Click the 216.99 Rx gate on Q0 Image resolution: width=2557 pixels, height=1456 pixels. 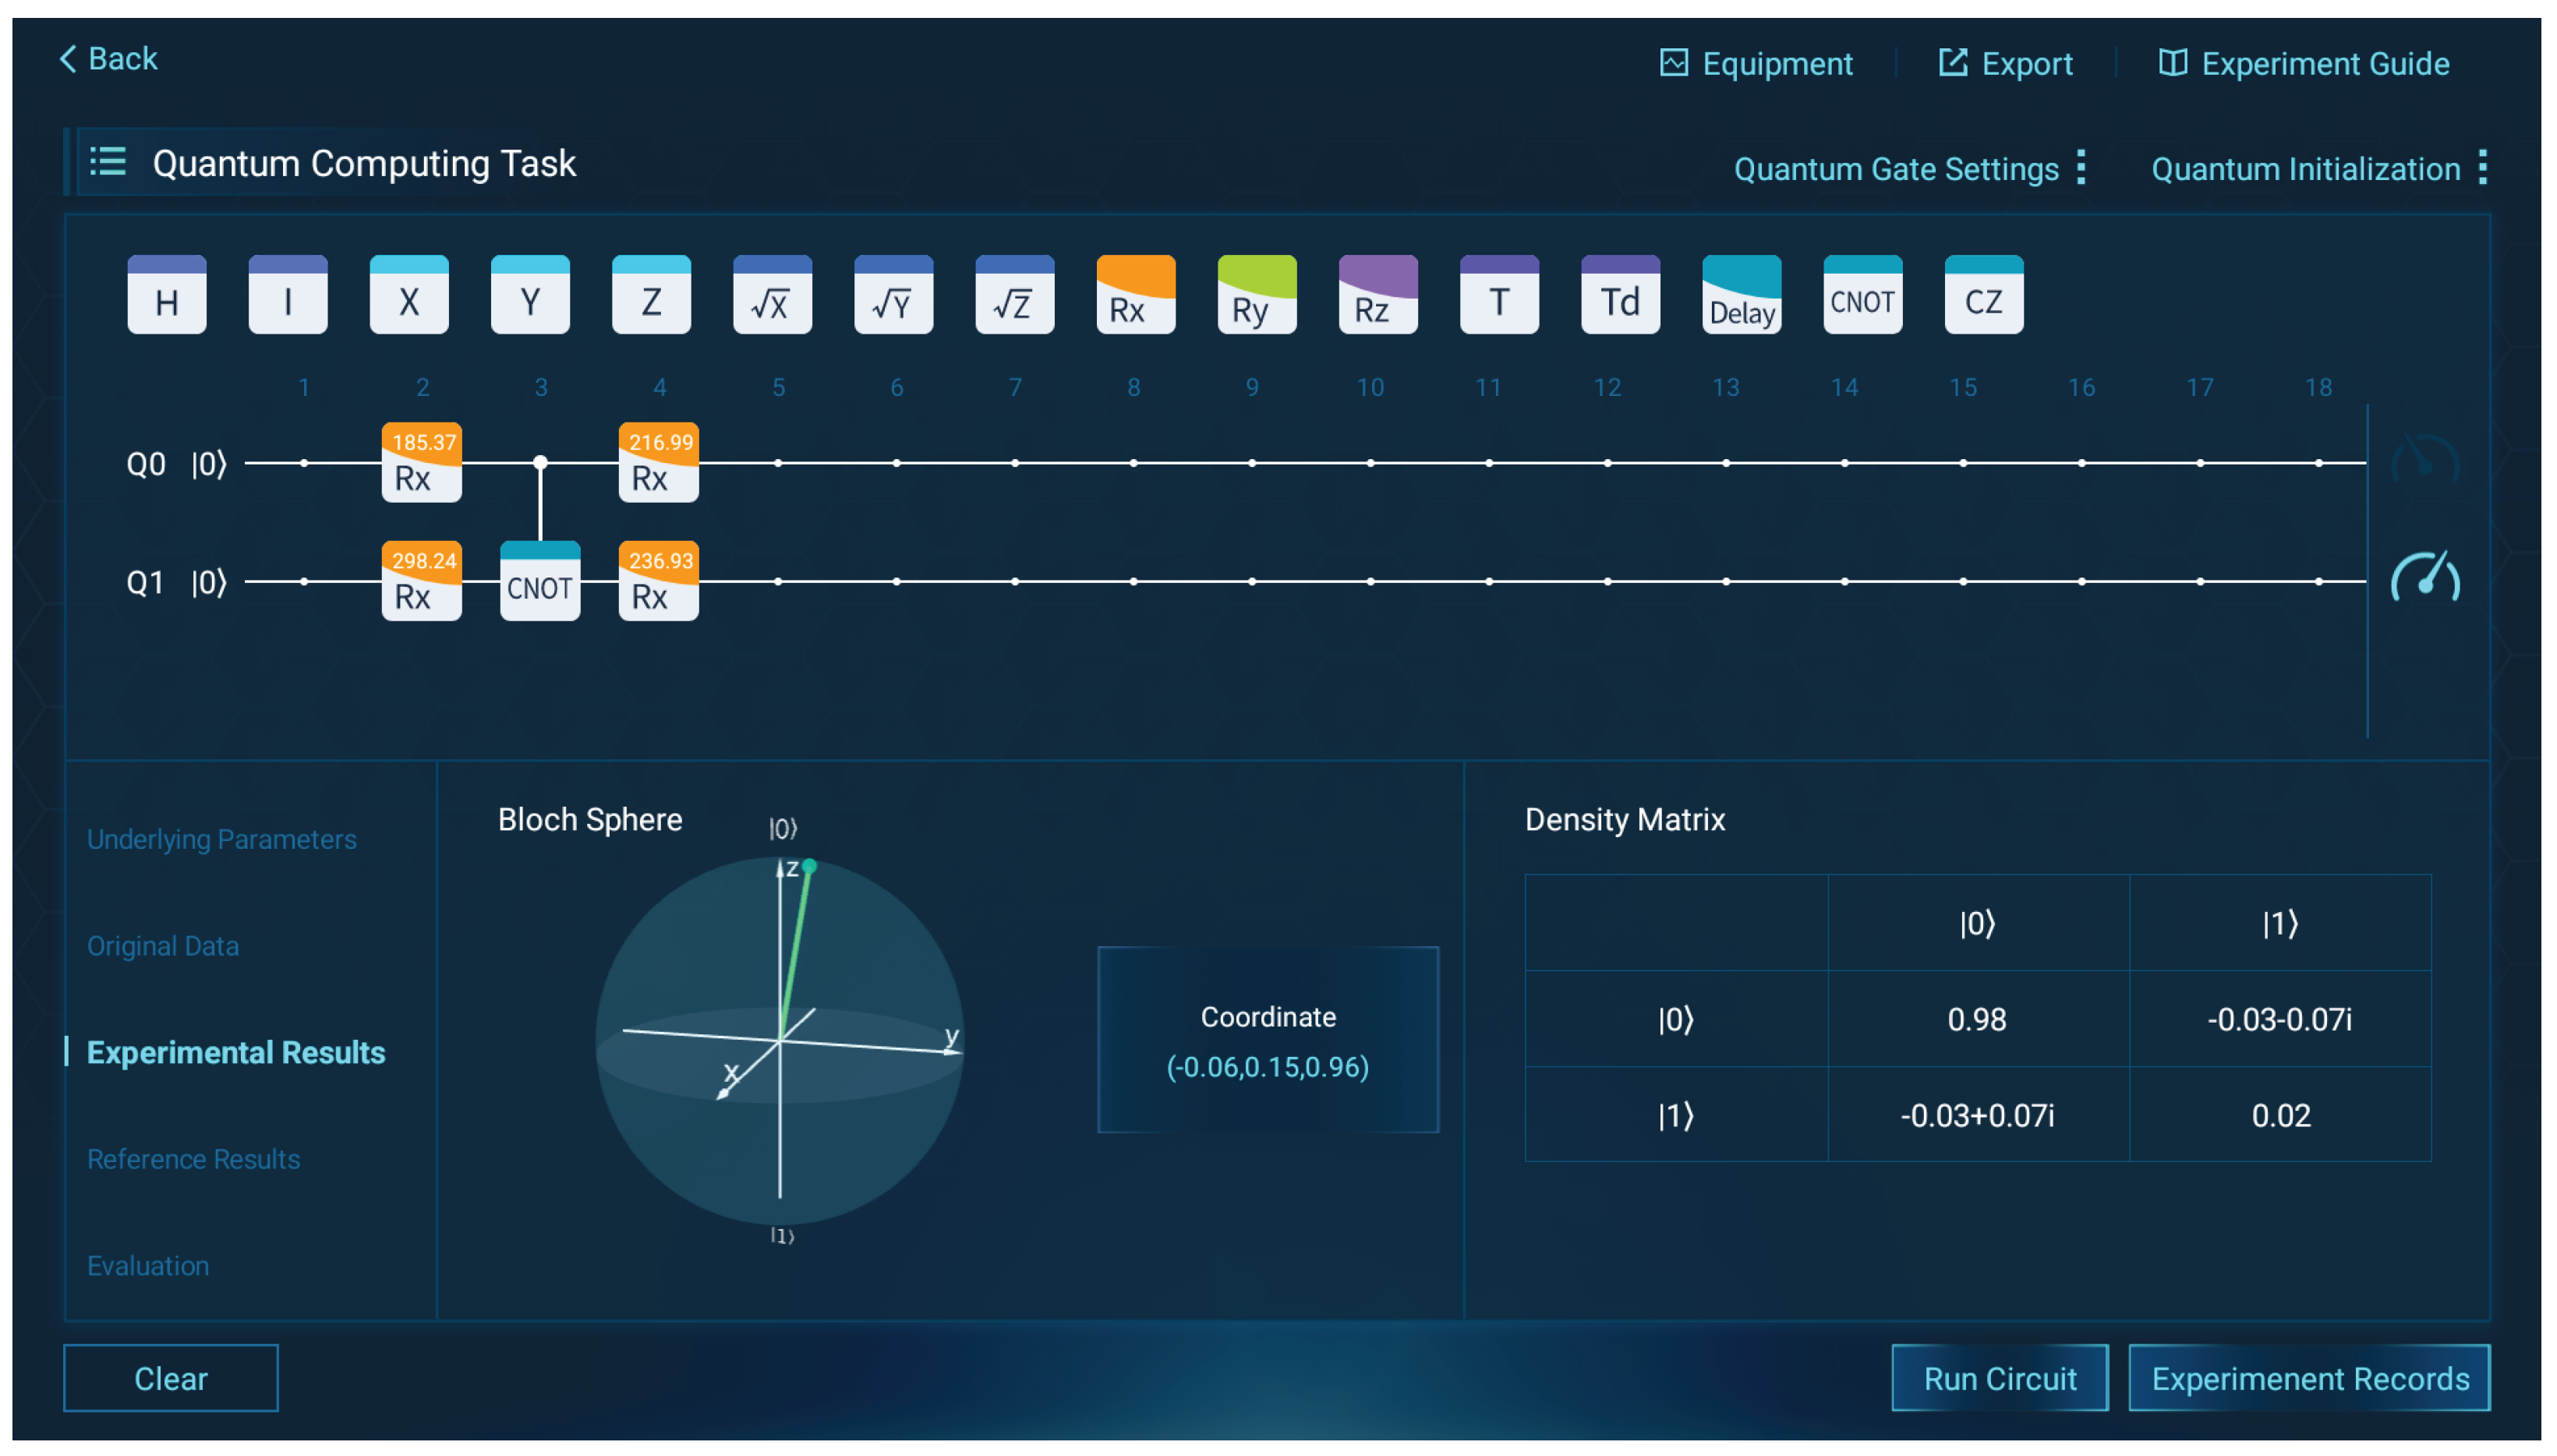pyautogui.click(x=658, y=462)
